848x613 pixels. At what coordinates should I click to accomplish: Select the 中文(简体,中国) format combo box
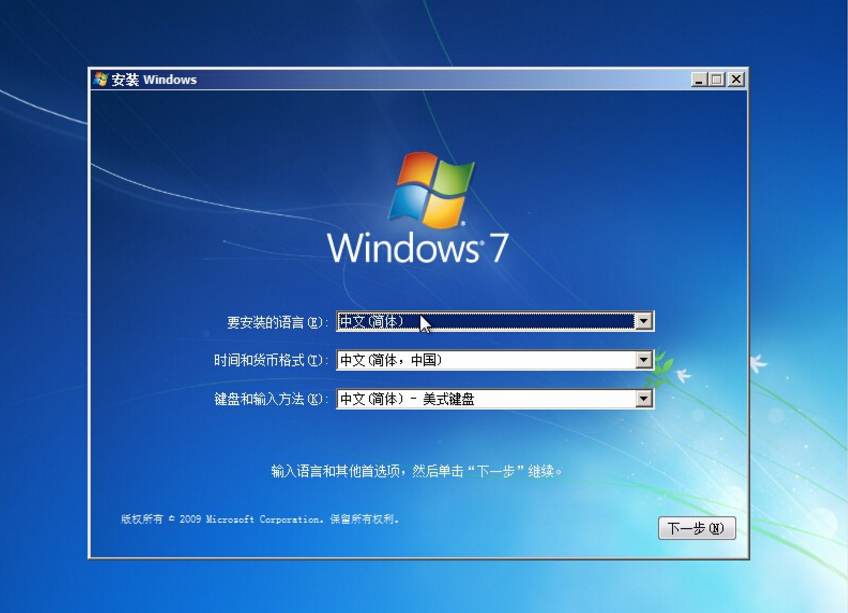(495, 360)
